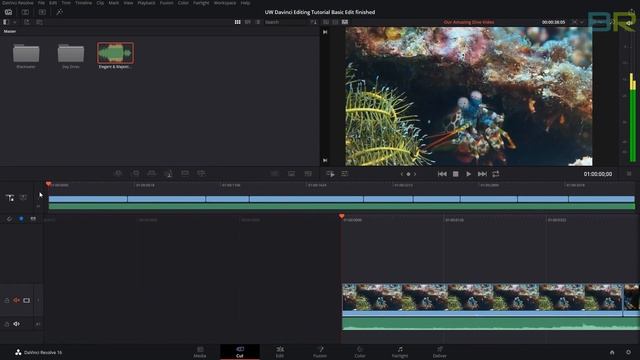Jump to the first frame
The width and height of the screenshot is (640, 360).
[442, 174]
